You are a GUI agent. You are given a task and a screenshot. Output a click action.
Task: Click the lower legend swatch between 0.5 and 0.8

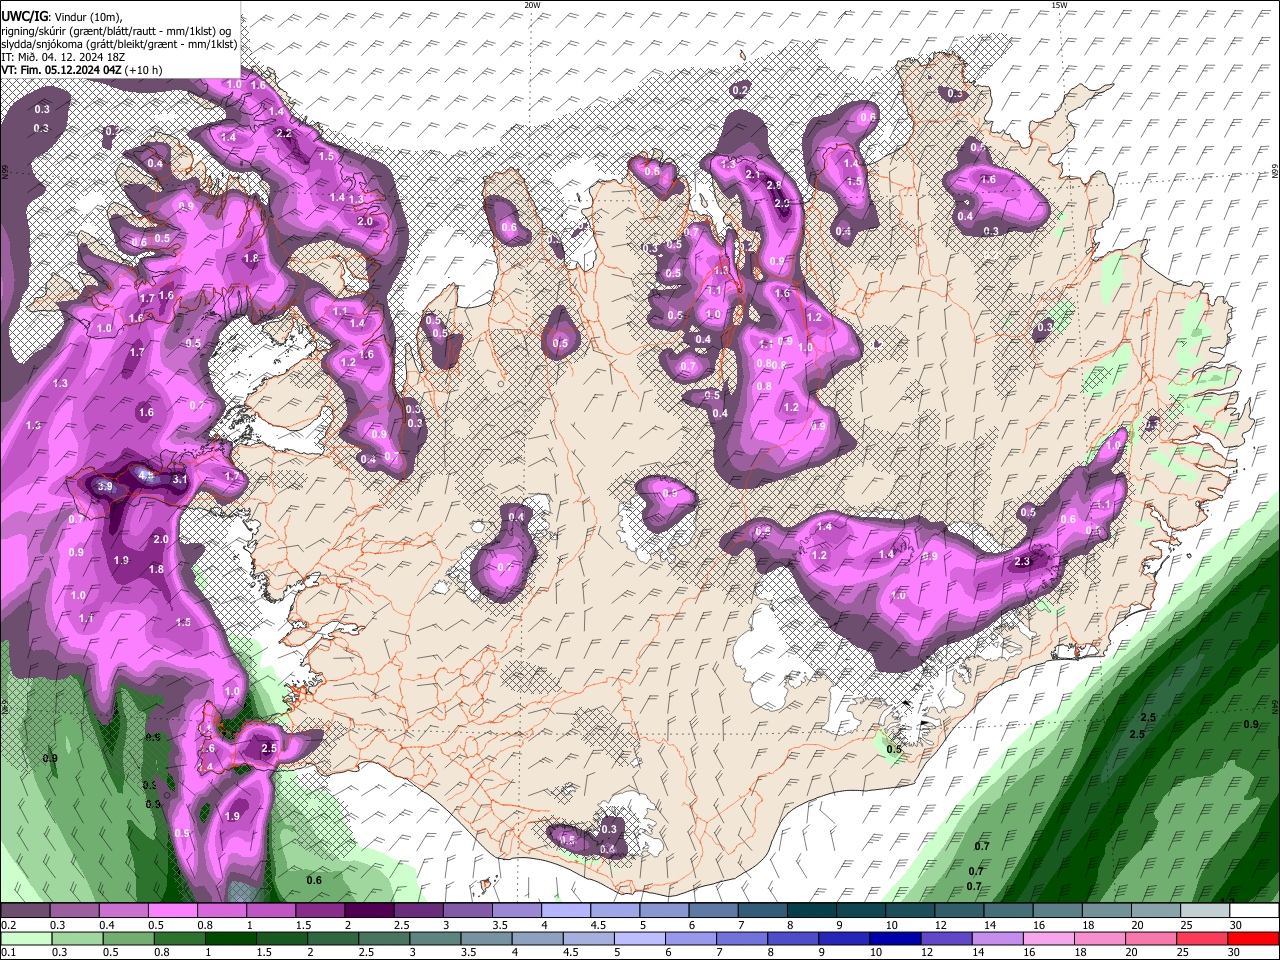(x=128, y=938)
